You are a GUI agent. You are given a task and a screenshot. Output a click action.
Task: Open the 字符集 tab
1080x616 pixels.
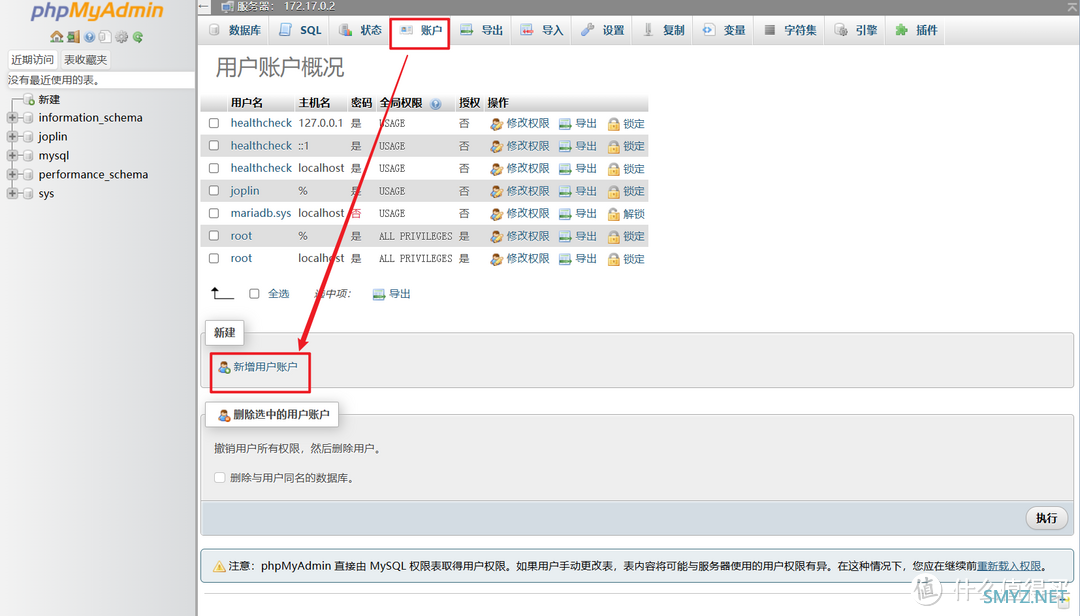pos(791,30)
